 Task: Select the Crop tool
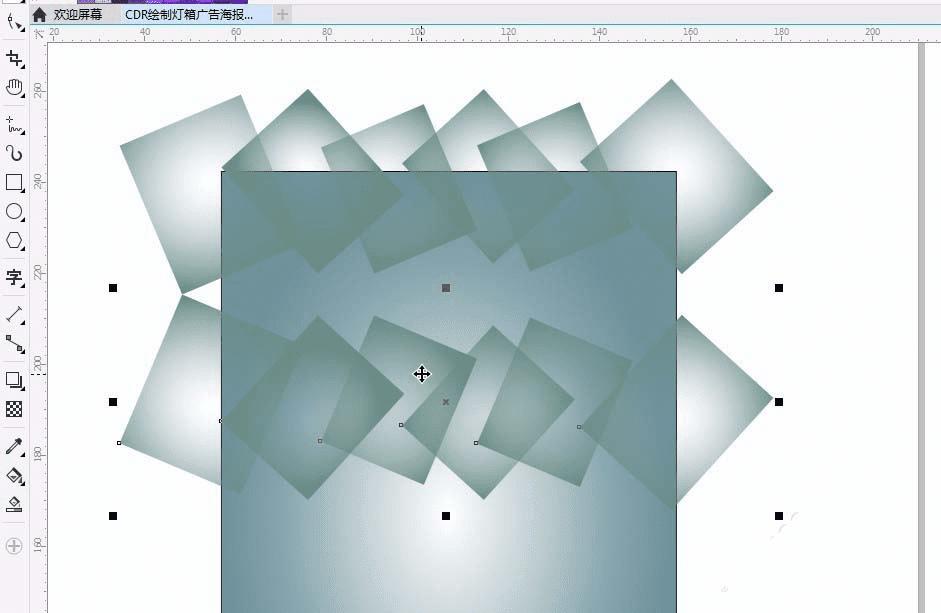(x=14, y=58)
